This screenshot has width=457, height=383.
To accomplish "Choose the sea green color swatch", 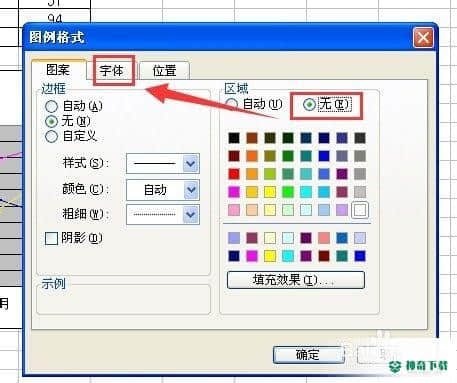I will [x=288, y=174].
